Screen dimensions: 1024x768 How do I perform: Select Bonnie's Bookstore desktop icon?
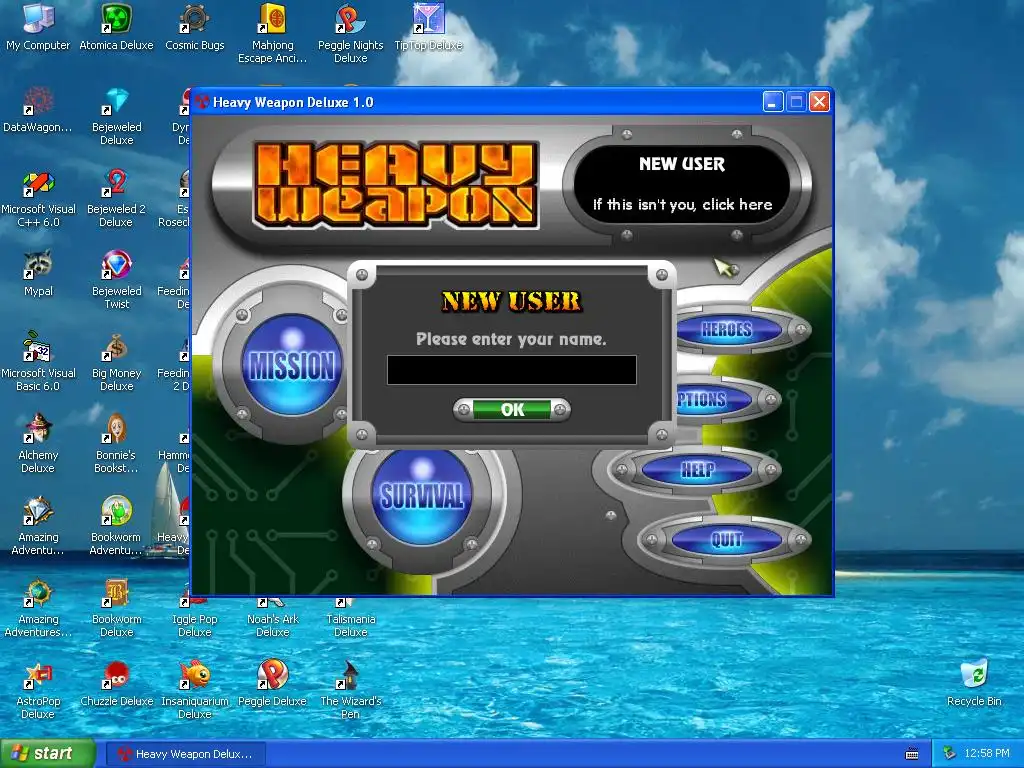point(116,444)
